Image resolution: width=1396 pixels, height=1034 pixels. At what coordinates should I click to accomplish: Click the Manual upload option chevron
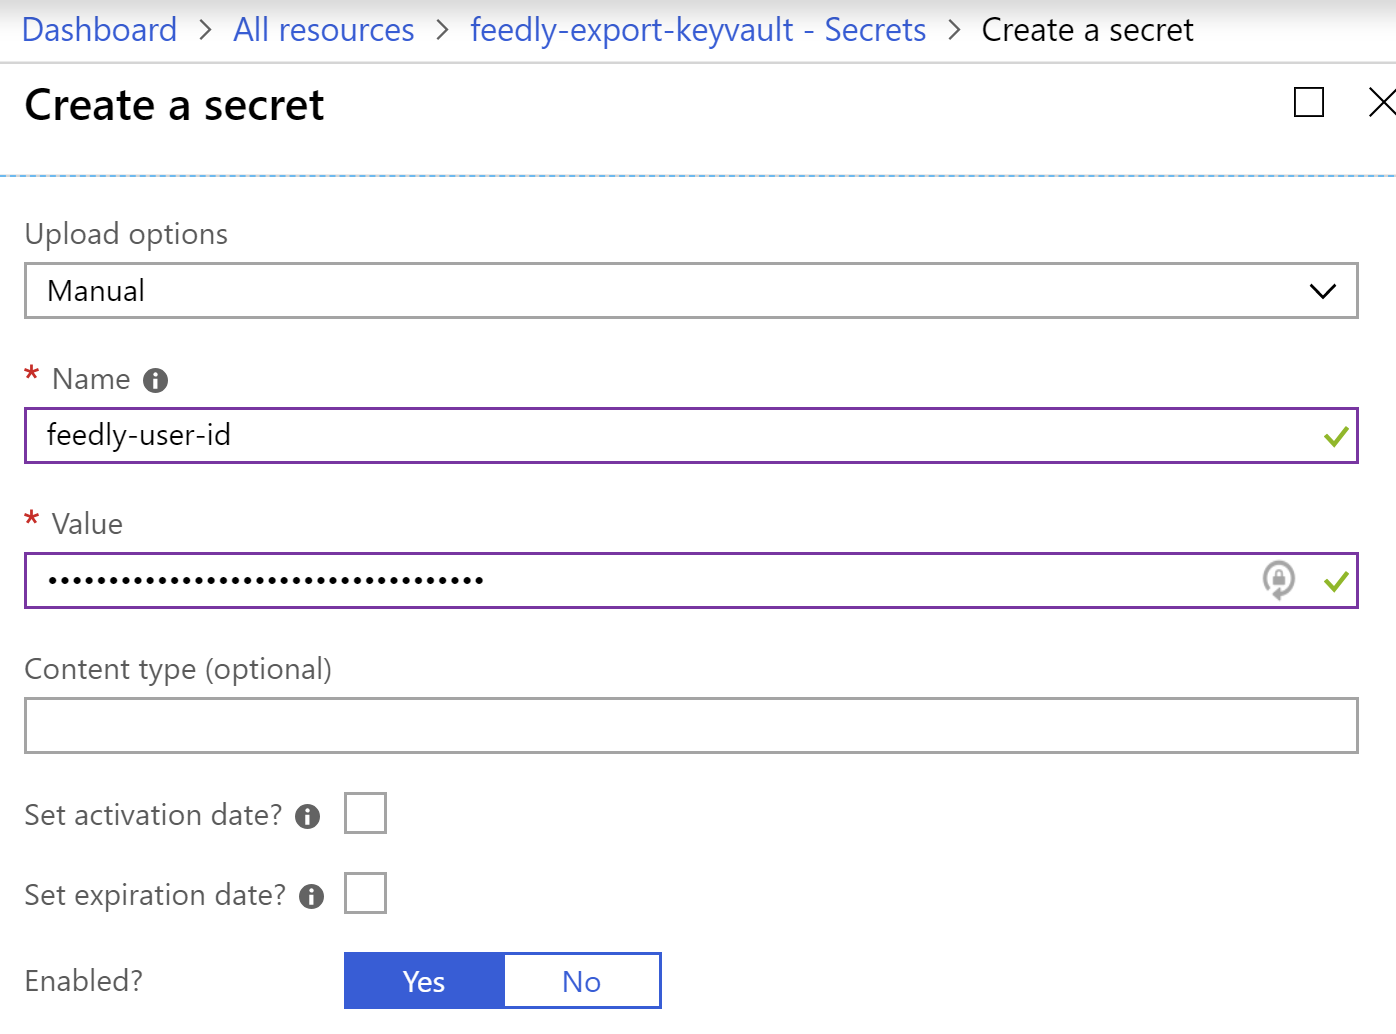[1322, 291]
